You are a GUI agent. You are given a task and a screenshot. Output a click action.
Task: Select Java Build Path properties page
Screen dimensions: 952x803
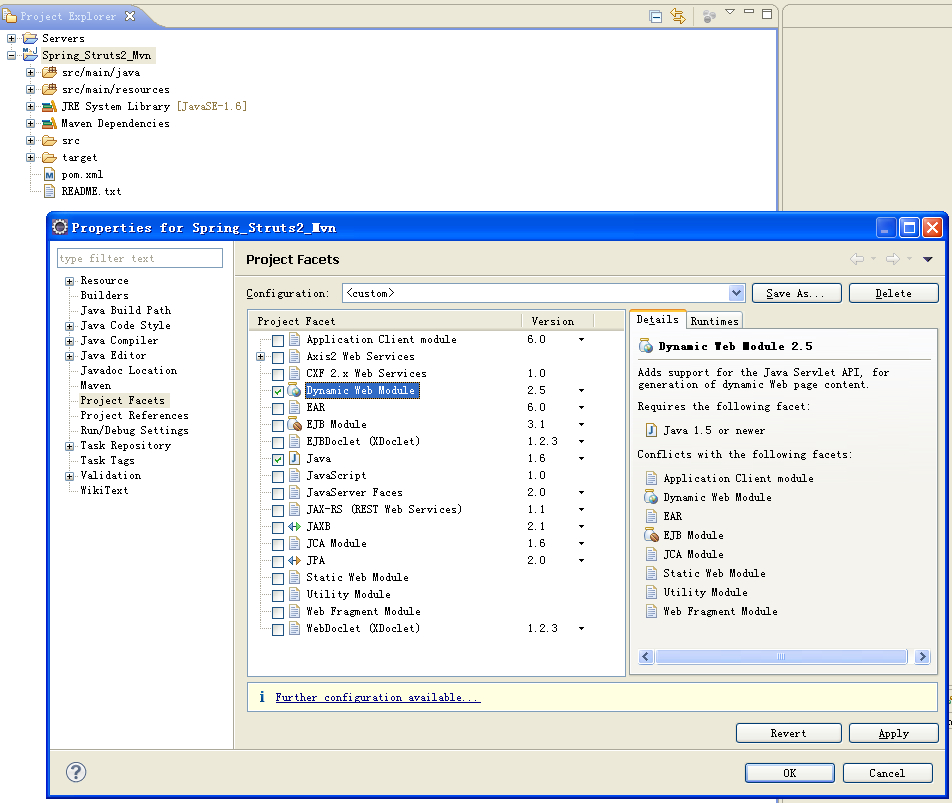126,310
